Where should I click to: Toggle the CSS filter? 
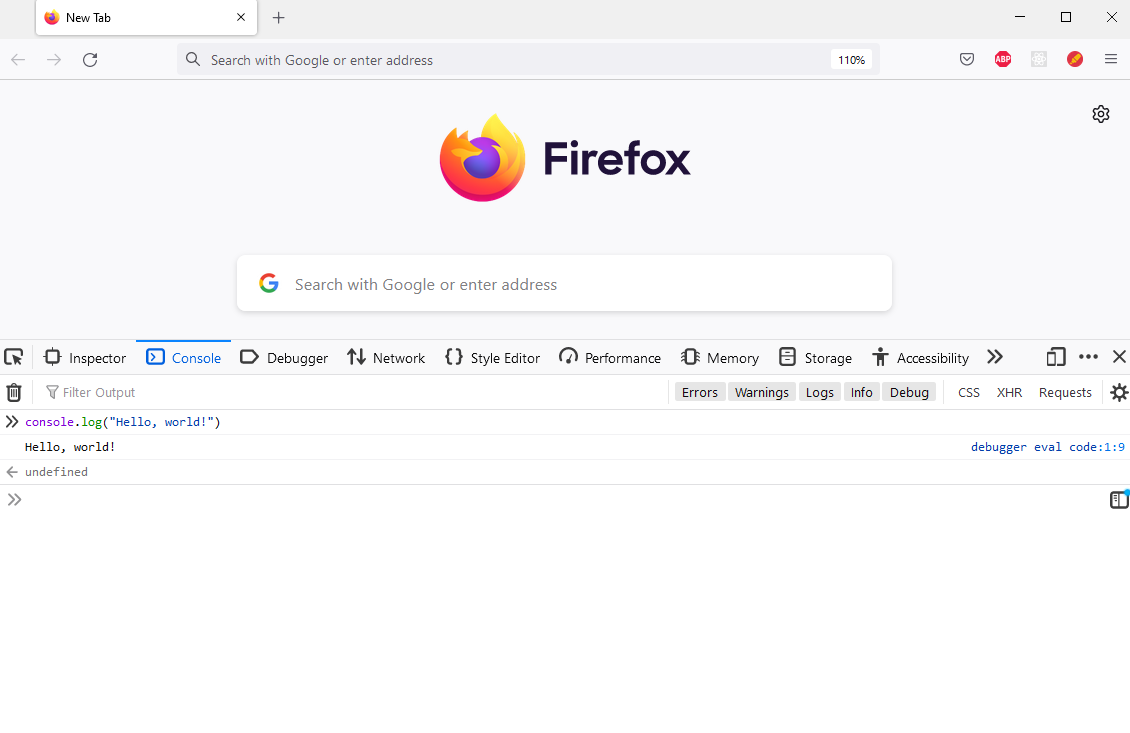pos(969,392)
